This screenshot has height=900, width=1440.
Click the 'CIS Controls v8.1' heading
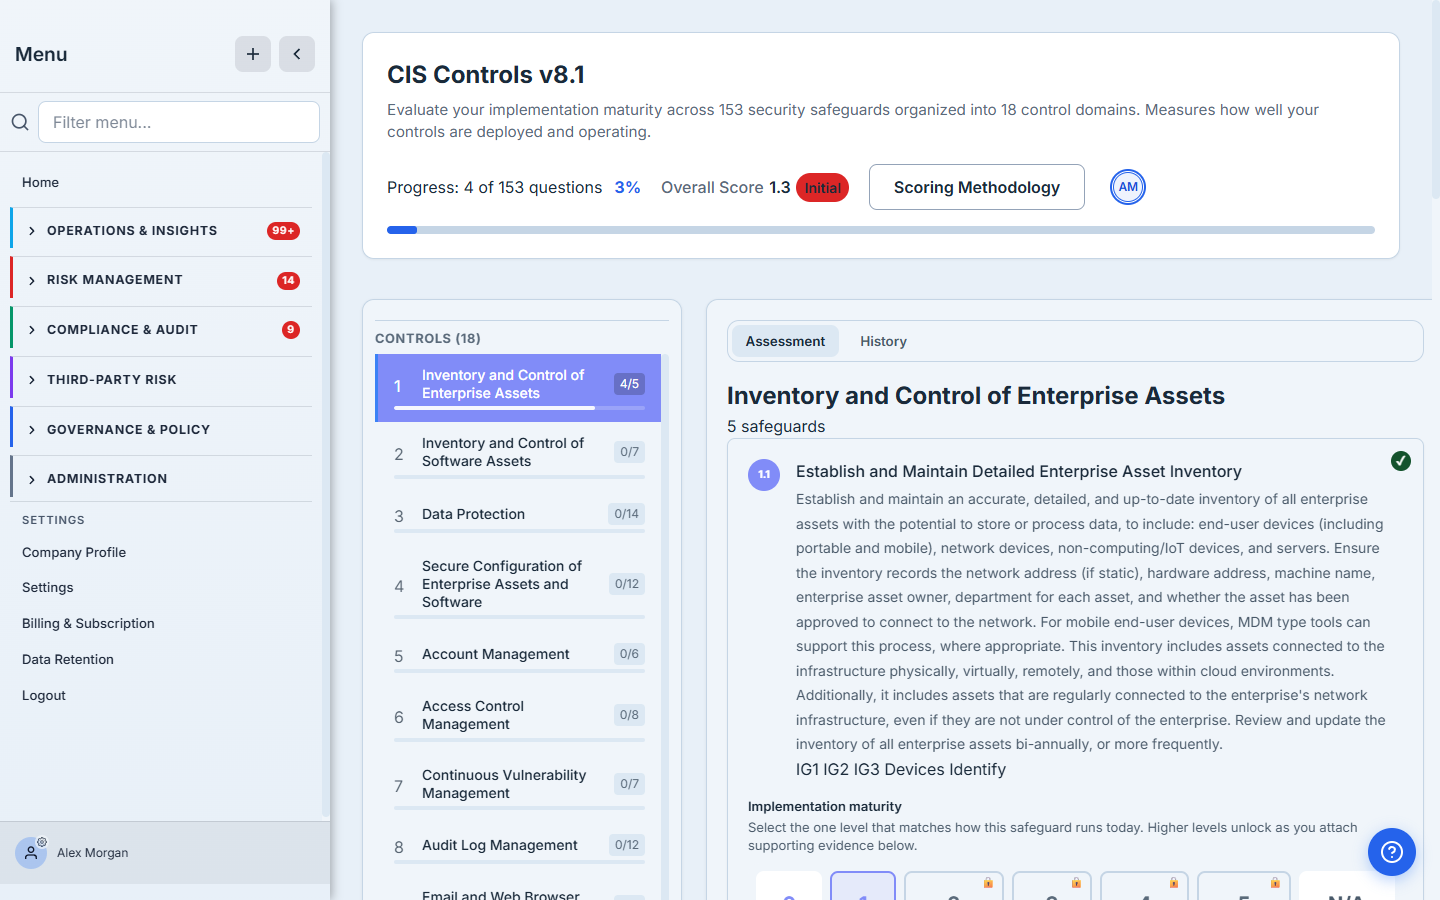coord(486,75)
